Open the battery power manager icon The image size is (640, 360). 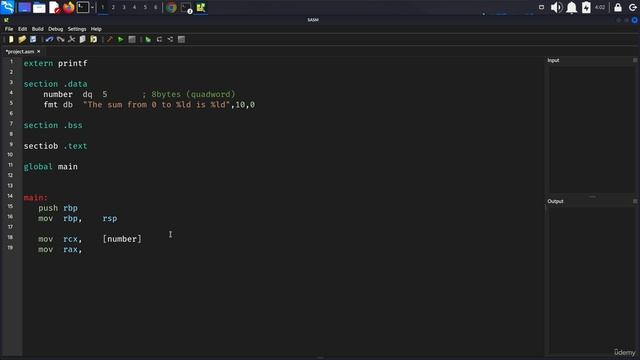click(x=586, y=7)
